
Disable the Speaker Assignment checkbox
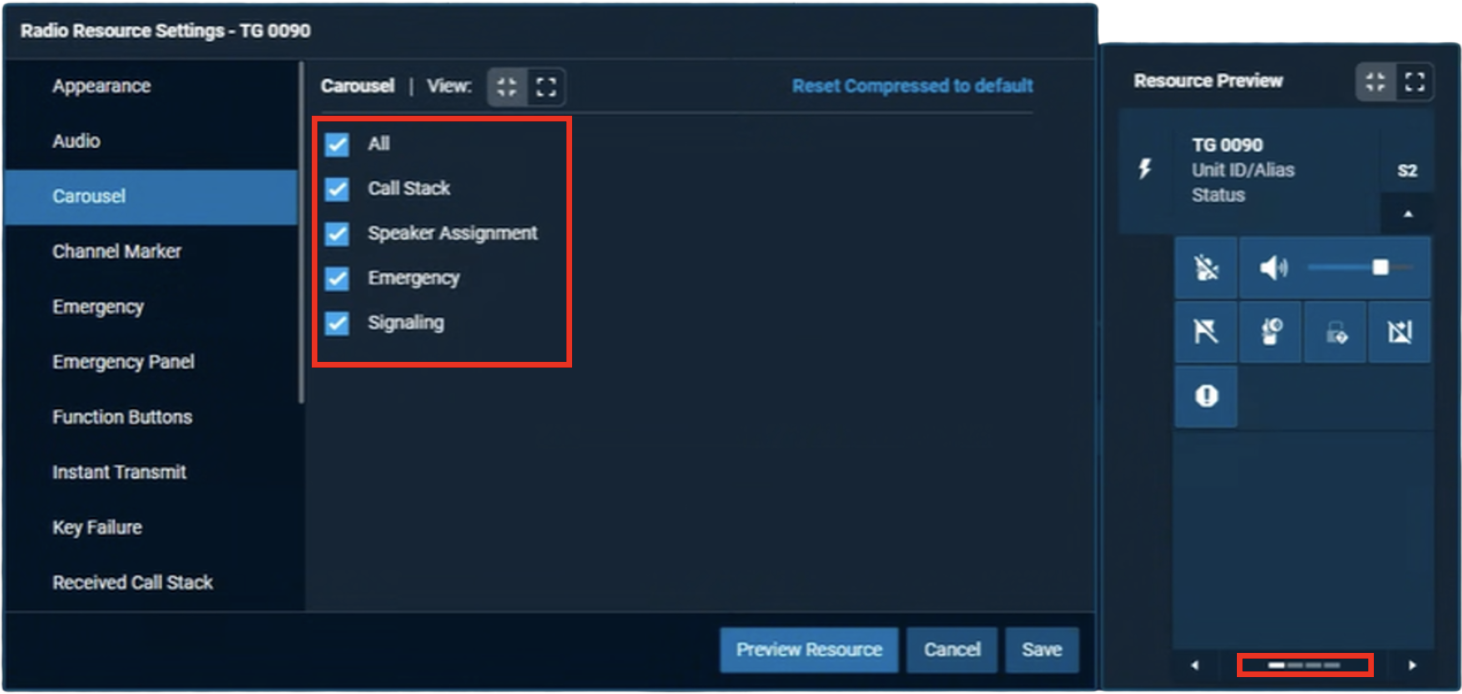coord(337,234)
